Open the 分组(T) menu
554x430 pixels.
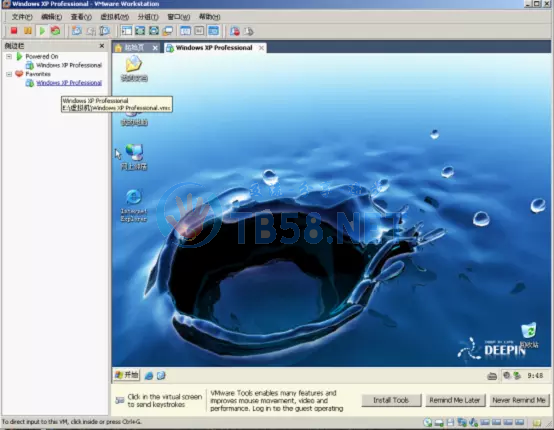tap(148, 17)
